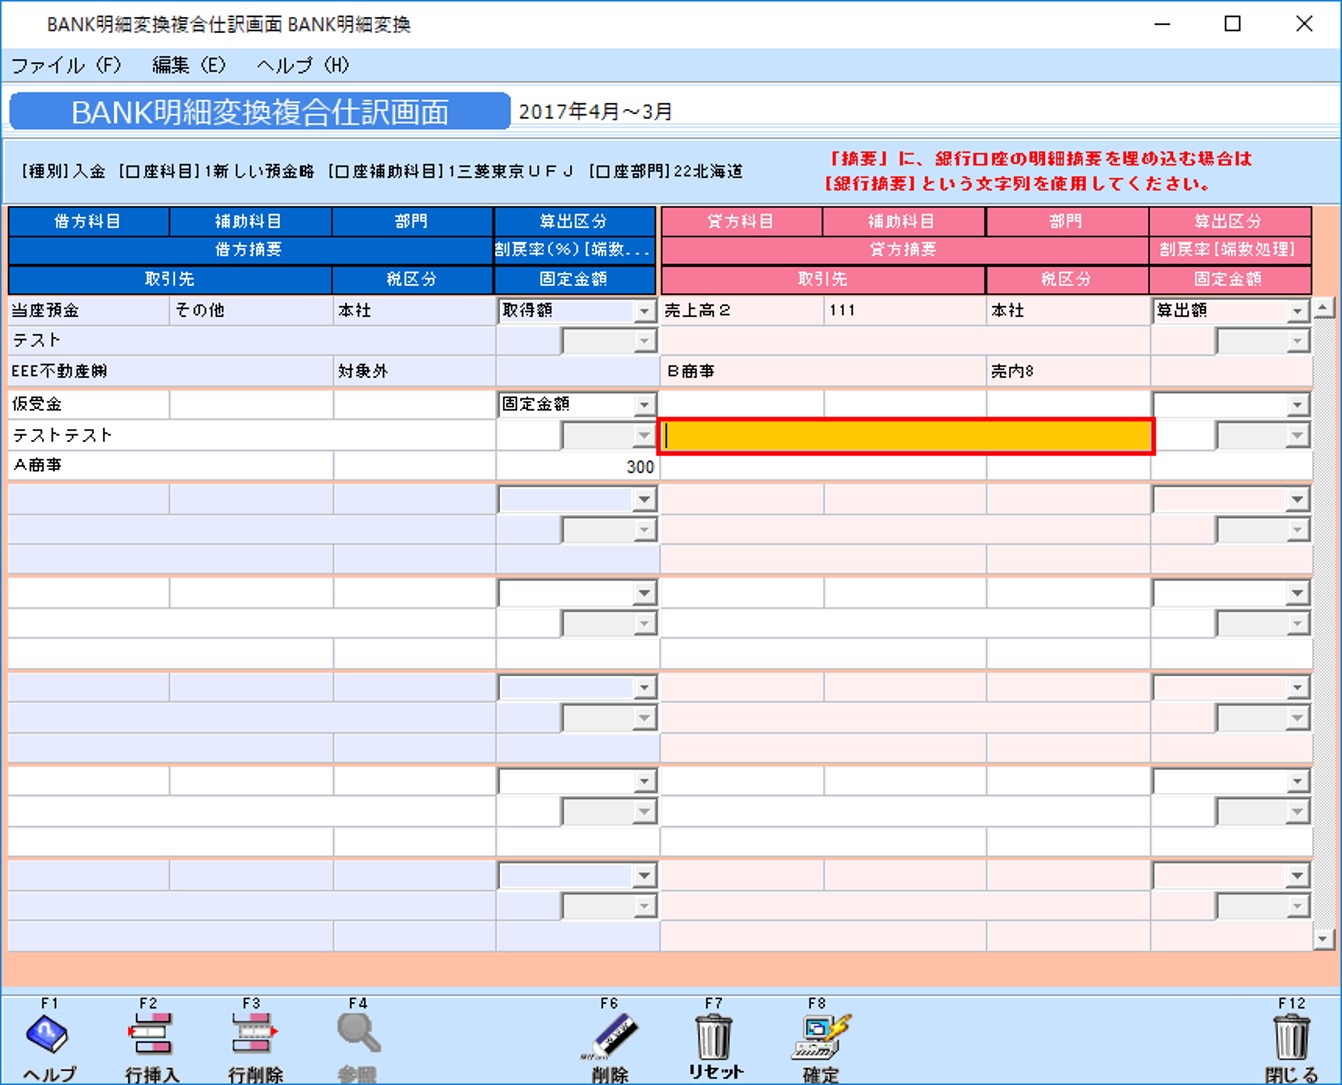The image size is (1342, 1085).
Task: Open the 取得額 calculation dropdown
Action: tap(645, 311)
